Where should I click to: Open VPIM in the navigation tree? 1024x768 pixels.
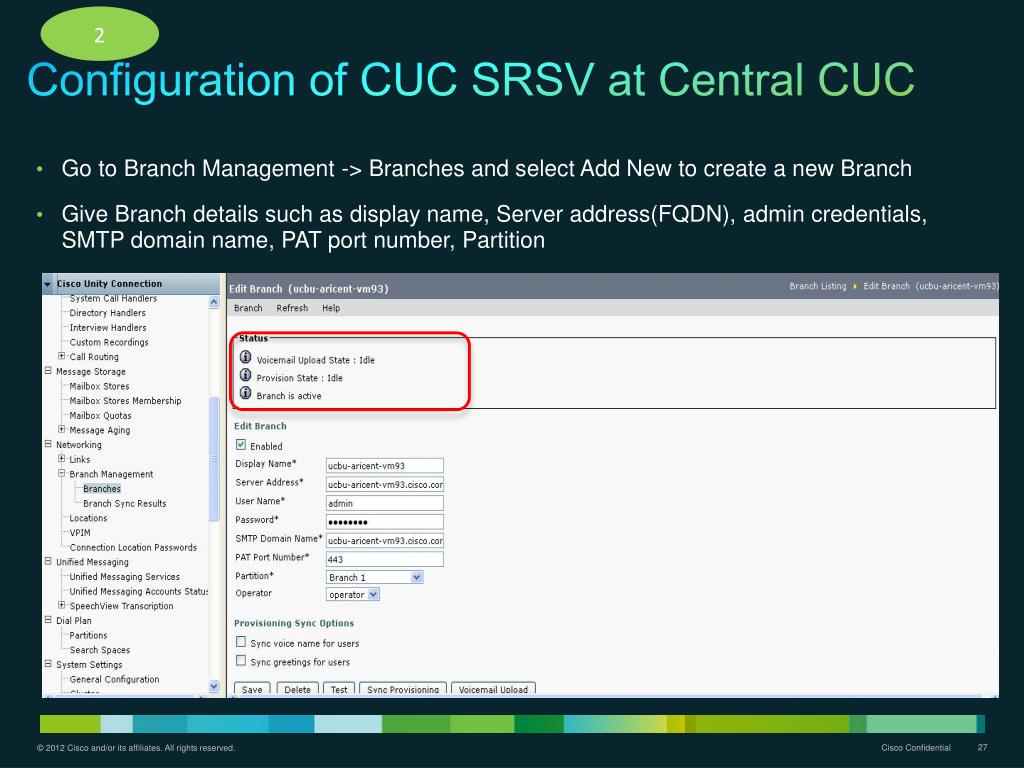pos(80,533)
